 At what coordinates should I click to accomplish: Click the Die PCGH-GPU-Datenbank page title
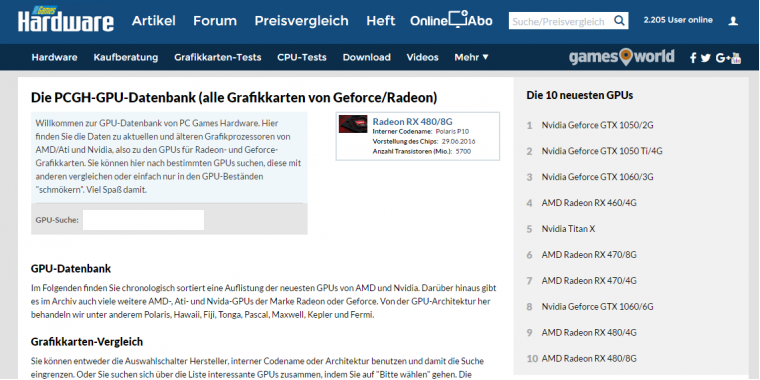tap(234, 97)
